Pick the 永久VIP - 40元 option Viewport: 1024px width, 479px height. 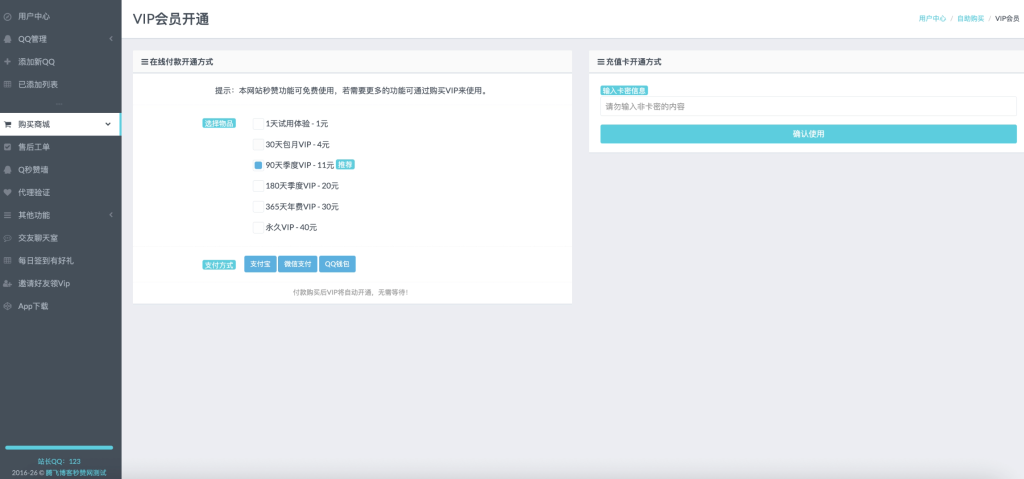(258, 227)
